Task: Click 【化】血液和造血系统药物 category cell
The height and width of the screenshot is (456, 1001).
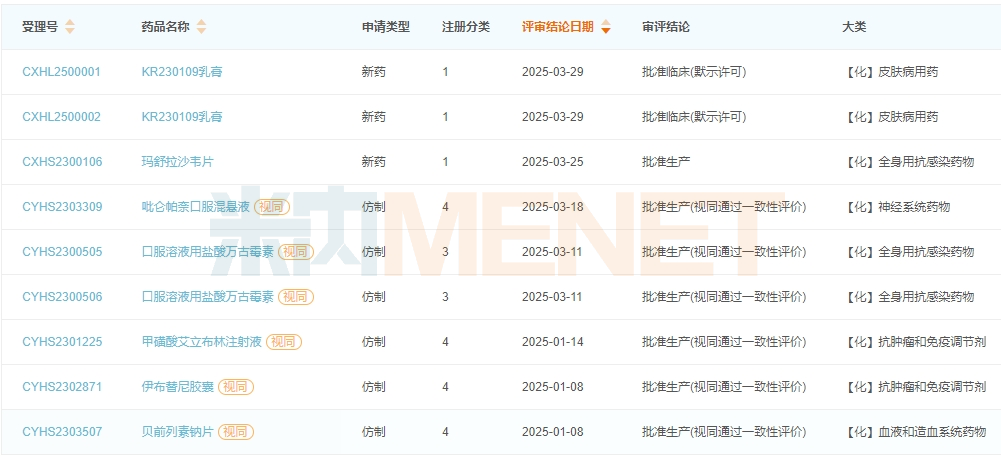Action: (x=914, y=432)
